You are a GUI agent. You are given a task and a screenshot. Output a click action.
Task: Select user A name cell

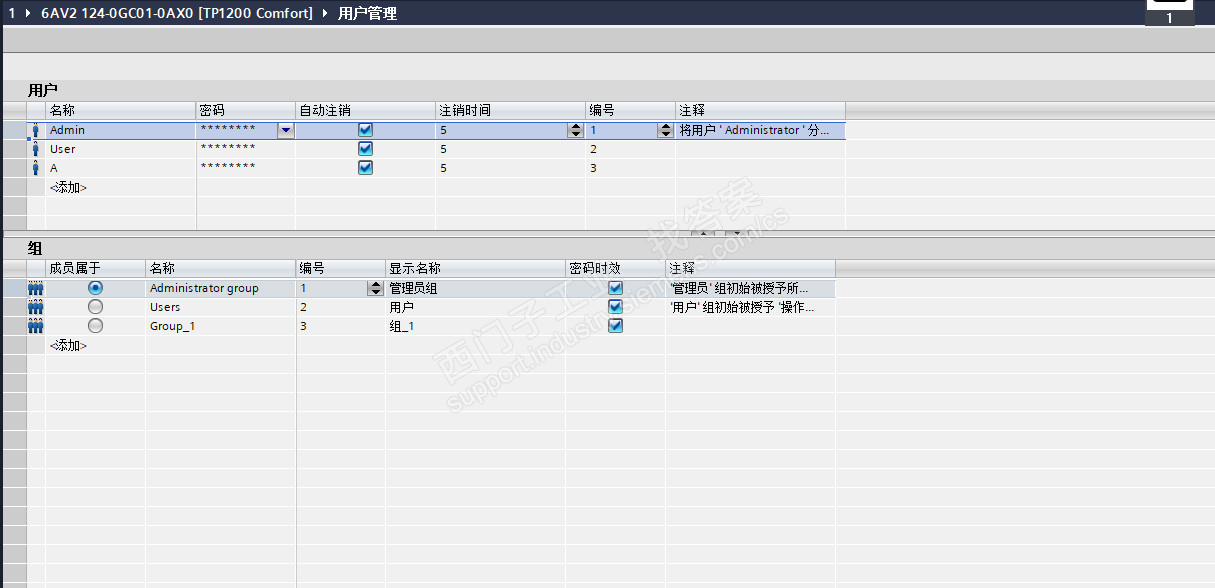pyautogui.click(x=120, y=168)
